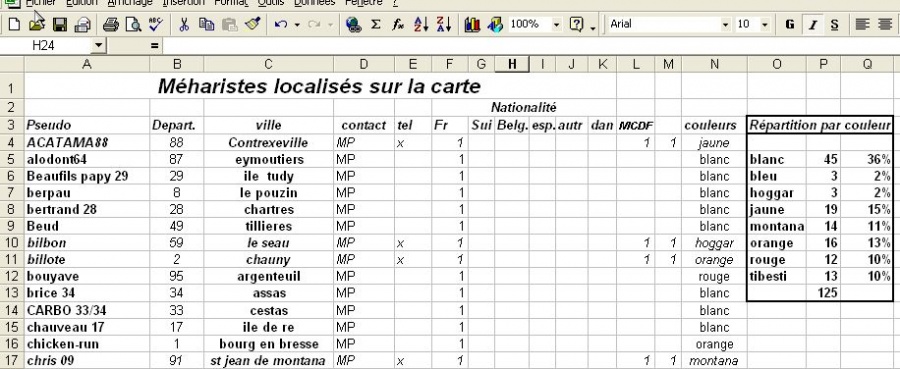Click into the formula bar input
Screen dimensions: 900x369
tap(531, 46)
